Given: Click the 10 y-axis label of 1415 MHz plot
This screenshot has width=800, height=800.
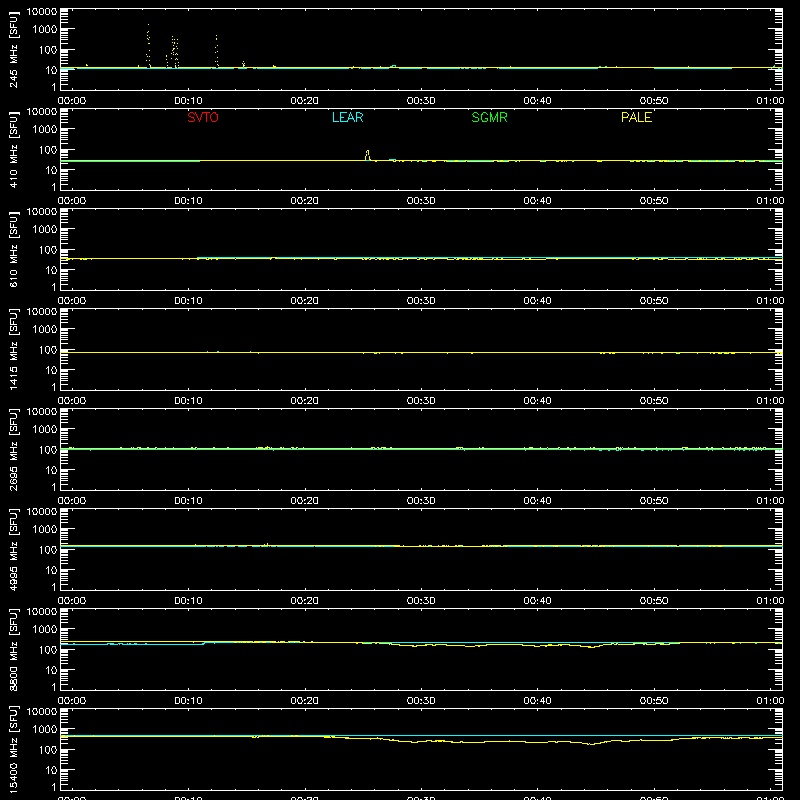Looking at the screenshot, I should 51,370.
